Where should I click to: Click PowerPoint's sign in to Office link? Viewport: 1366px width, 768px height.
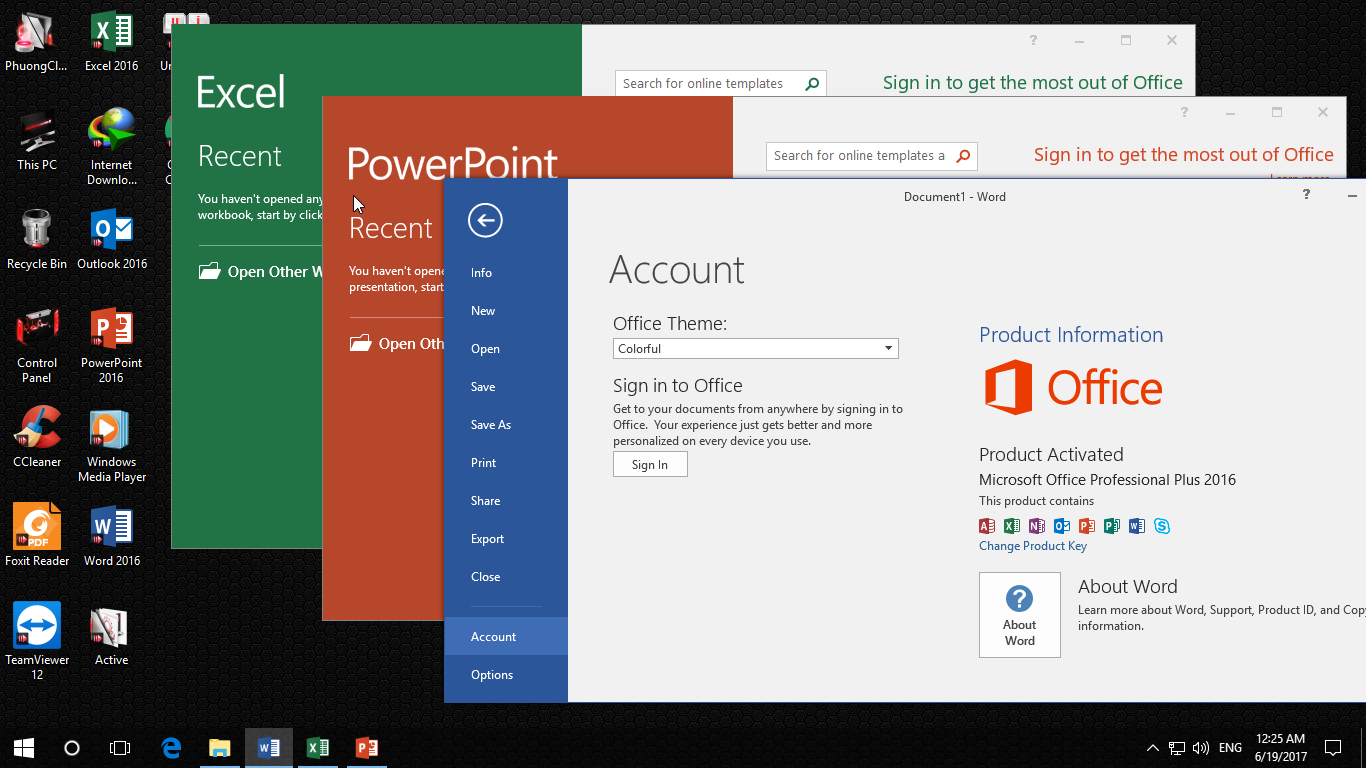1184,155
